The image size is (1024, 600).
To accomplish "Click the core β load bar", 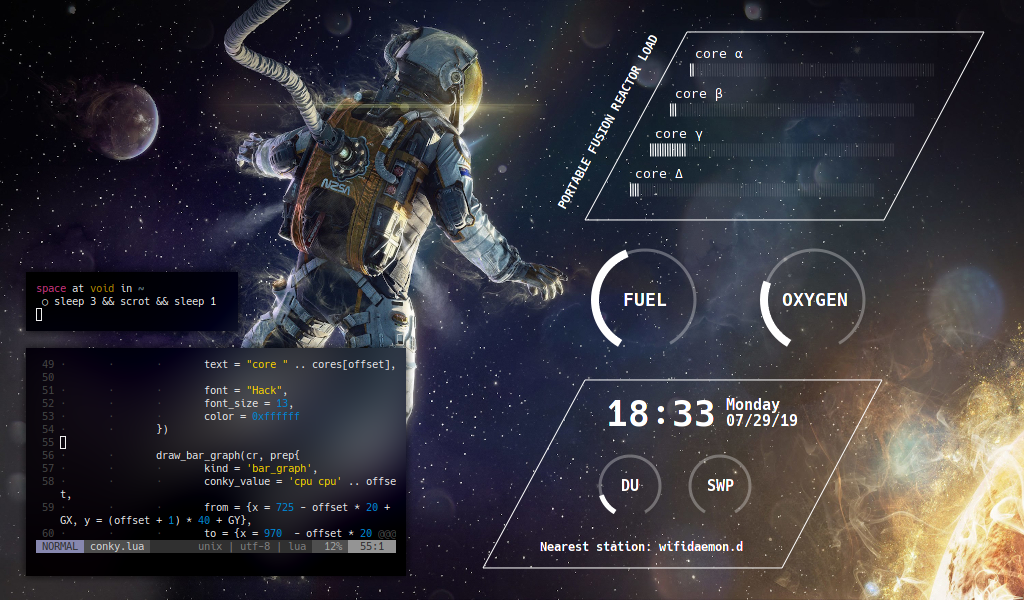I will [x=792, y=110].
